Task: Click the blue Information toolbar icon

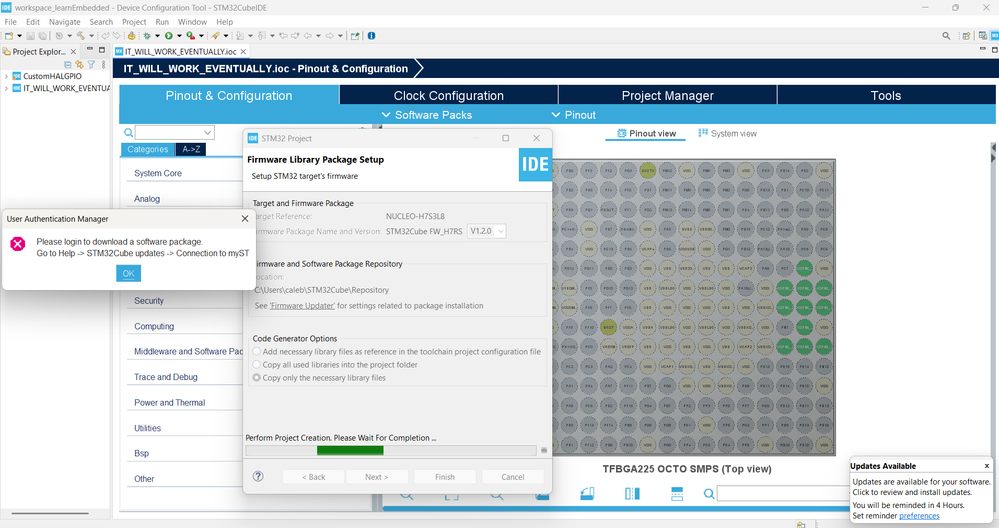Action: (x=371, y=36)
